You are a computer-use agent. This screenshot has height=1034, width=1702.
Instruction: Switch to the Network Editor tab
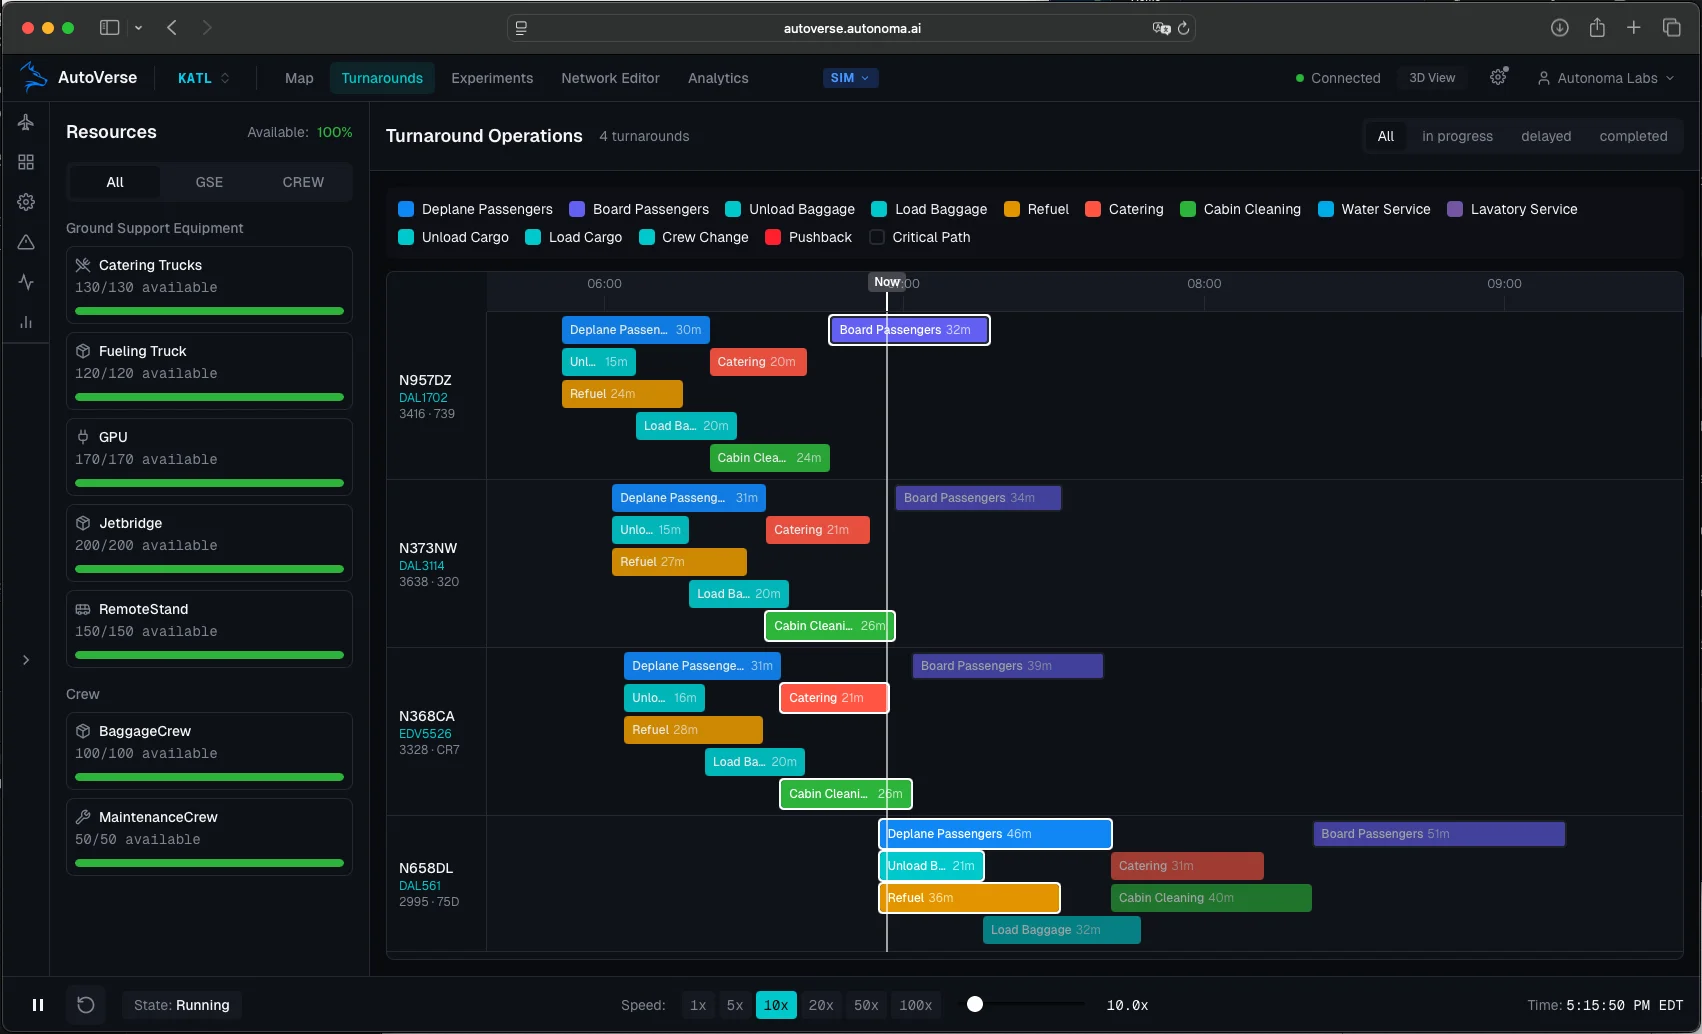[610, 78]
